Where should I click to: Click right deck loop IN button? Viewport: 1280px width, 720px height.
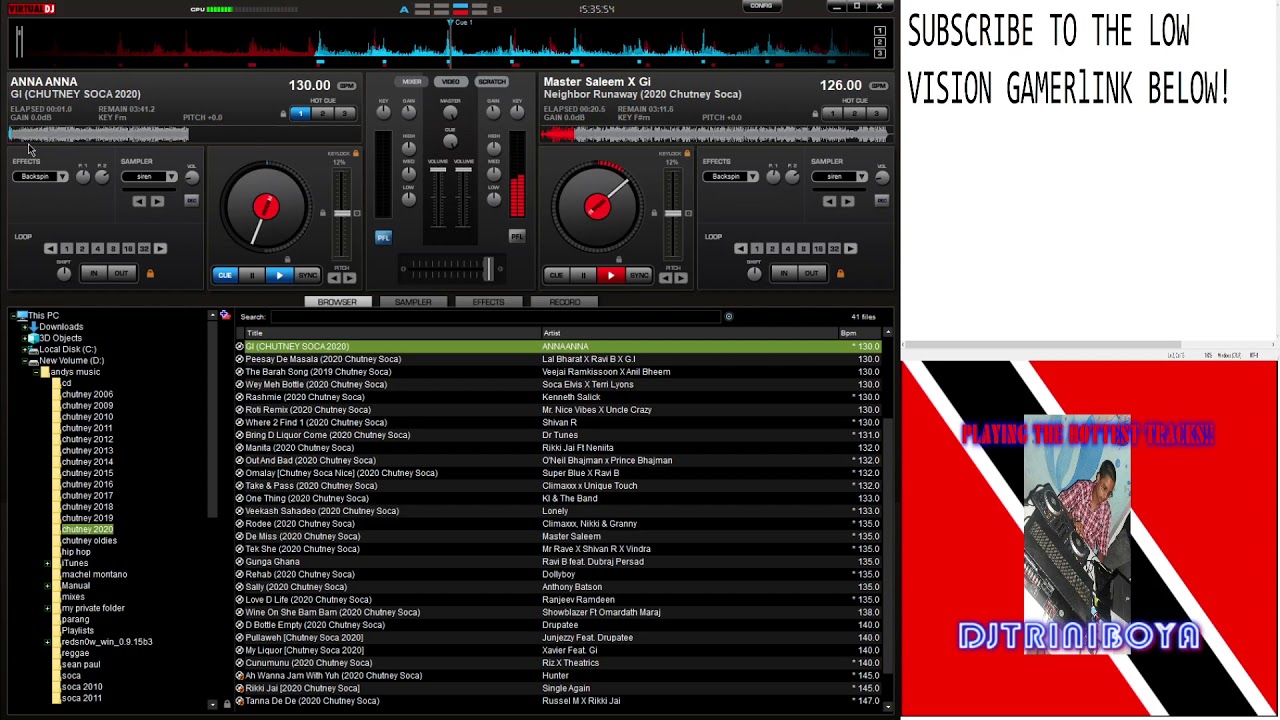[x=784, y=273]
